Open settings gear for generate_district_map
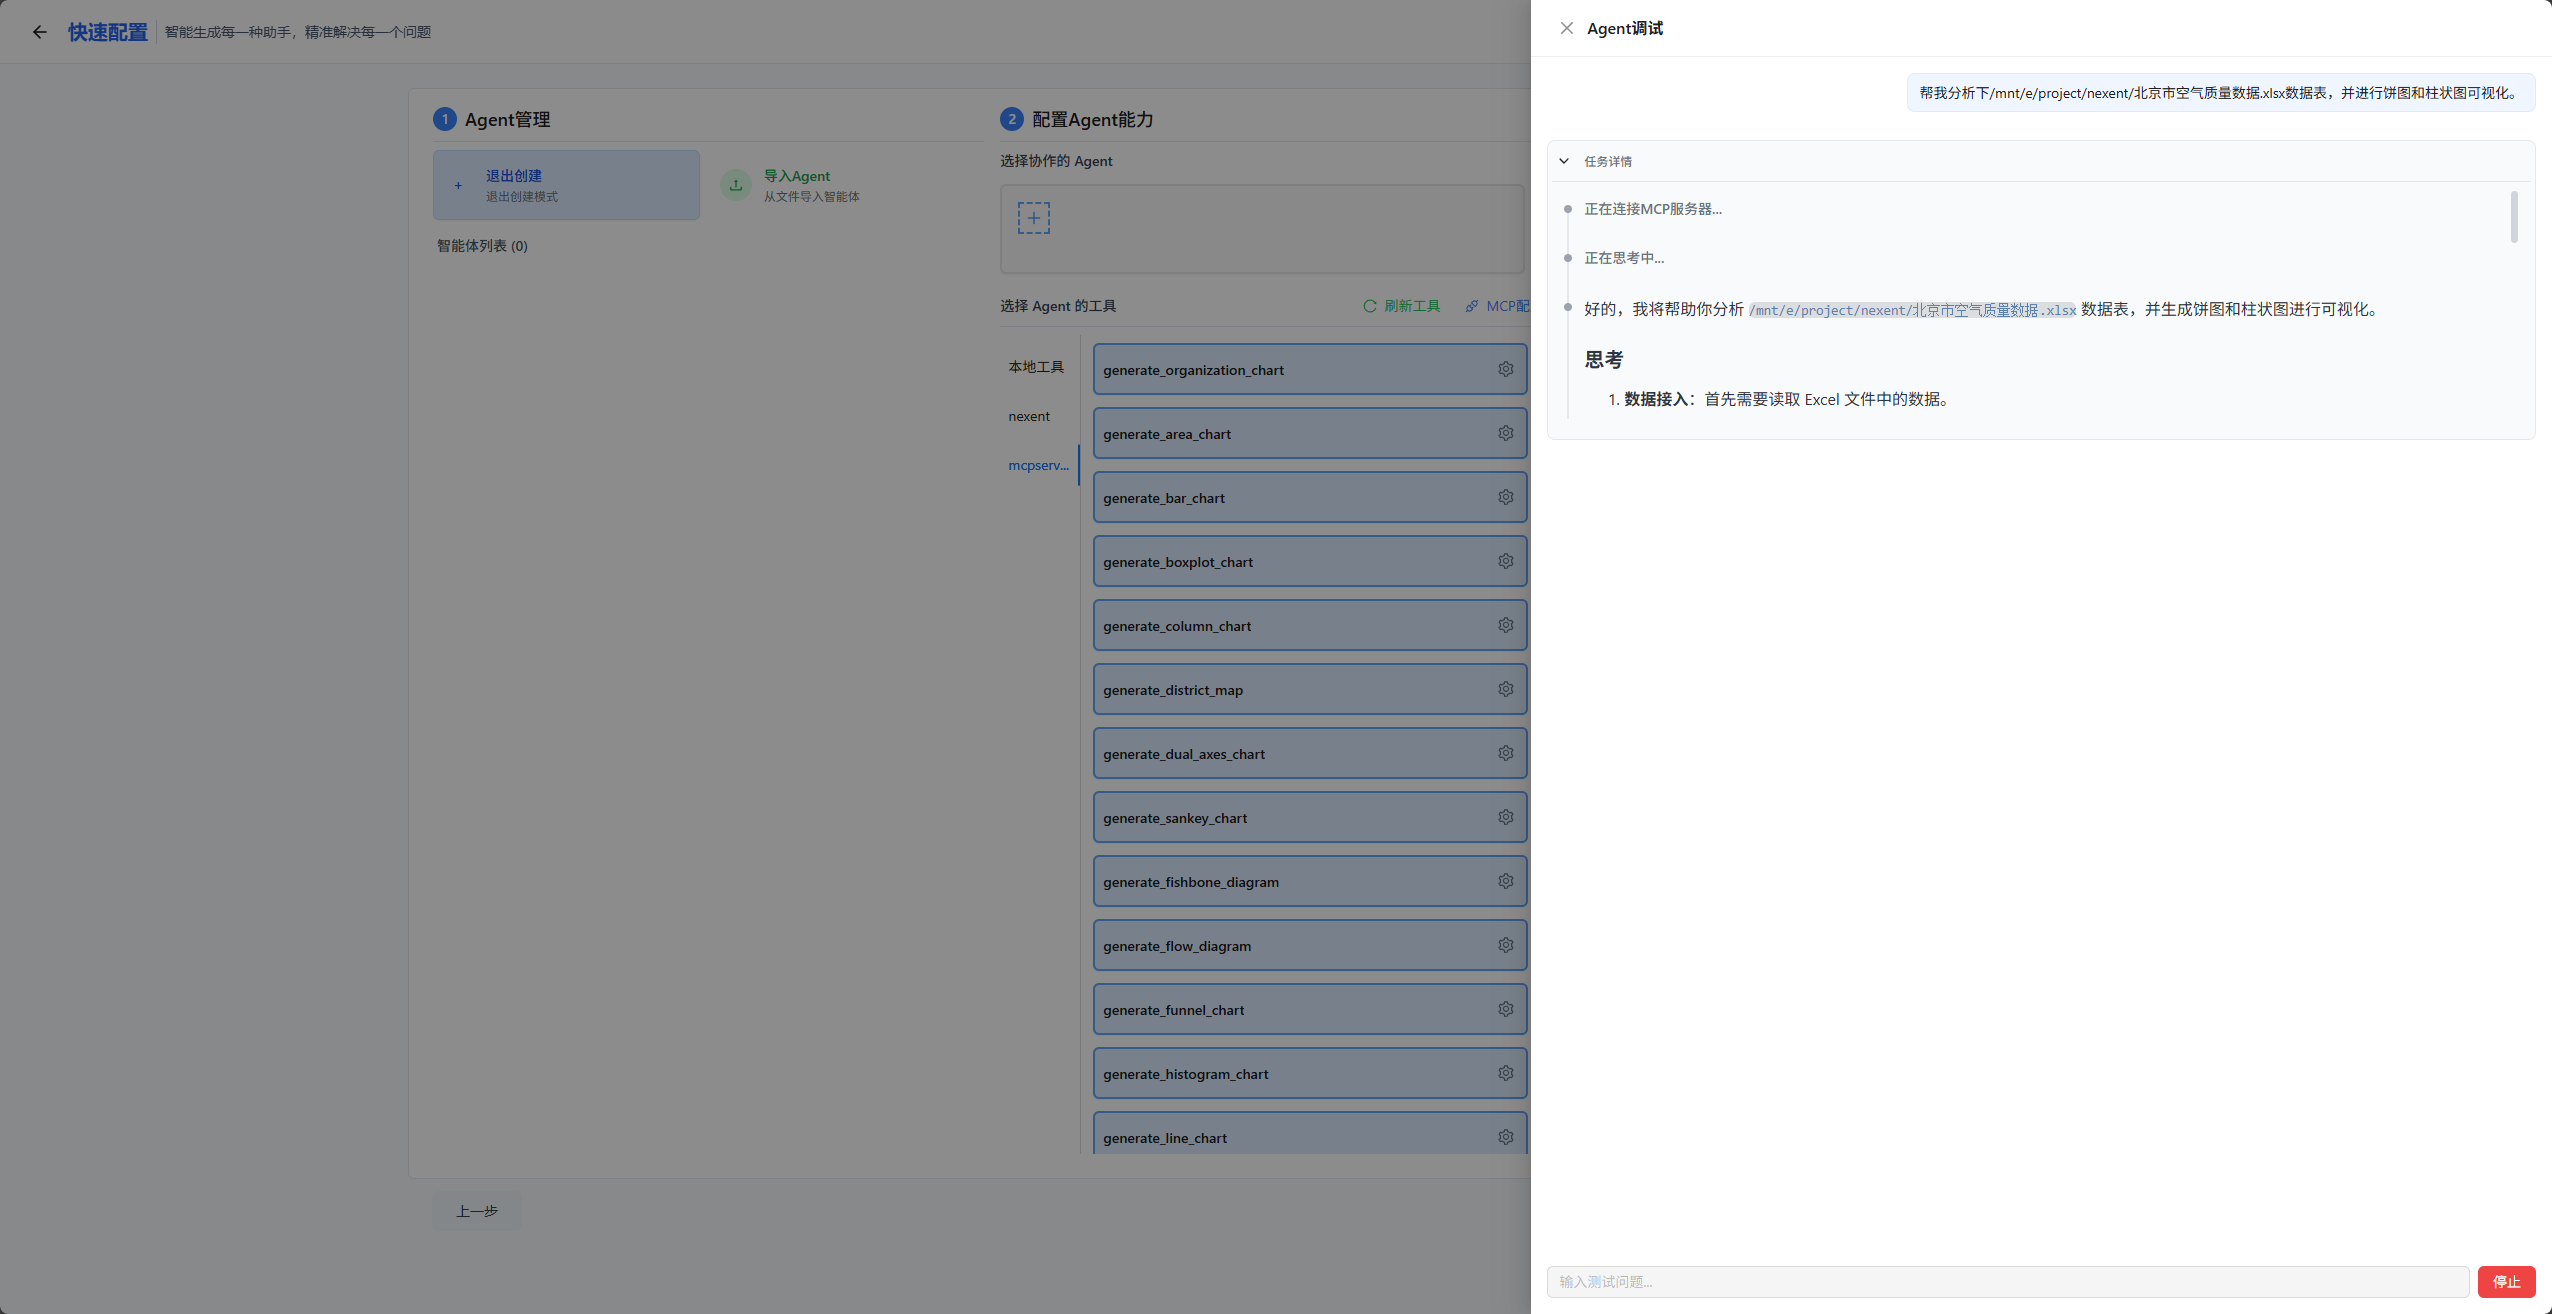 point(1505,689)
